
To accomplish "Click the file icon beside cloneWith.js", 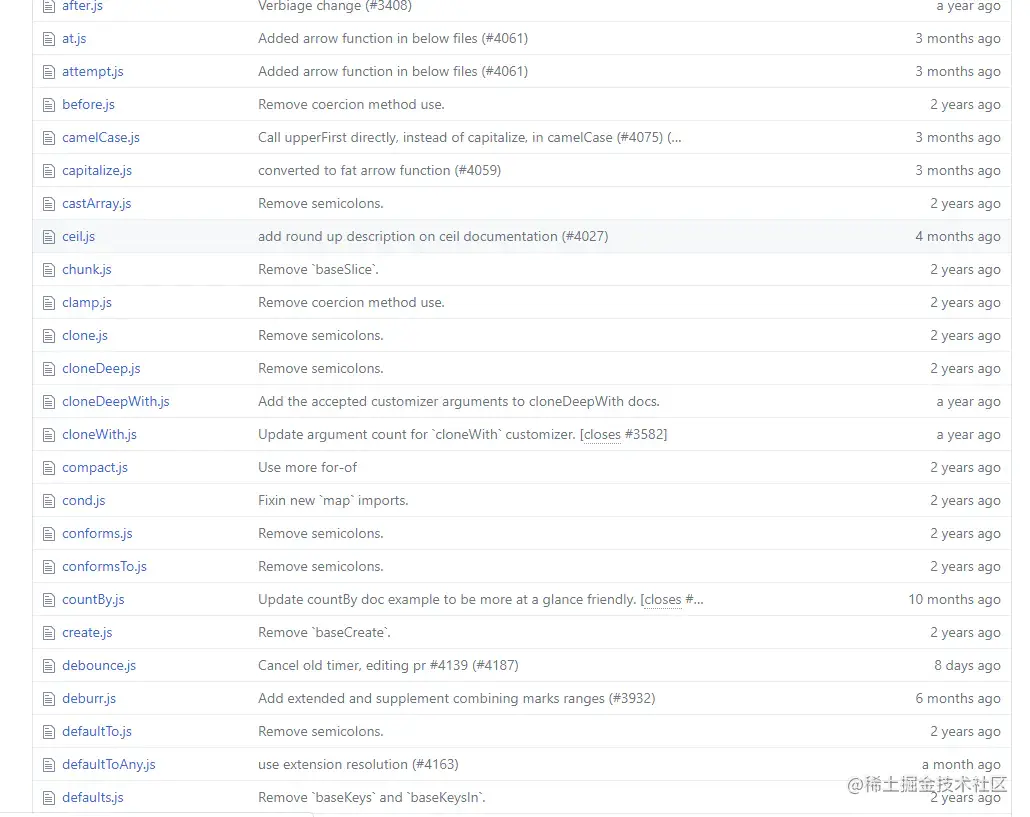I will point(49,435).
